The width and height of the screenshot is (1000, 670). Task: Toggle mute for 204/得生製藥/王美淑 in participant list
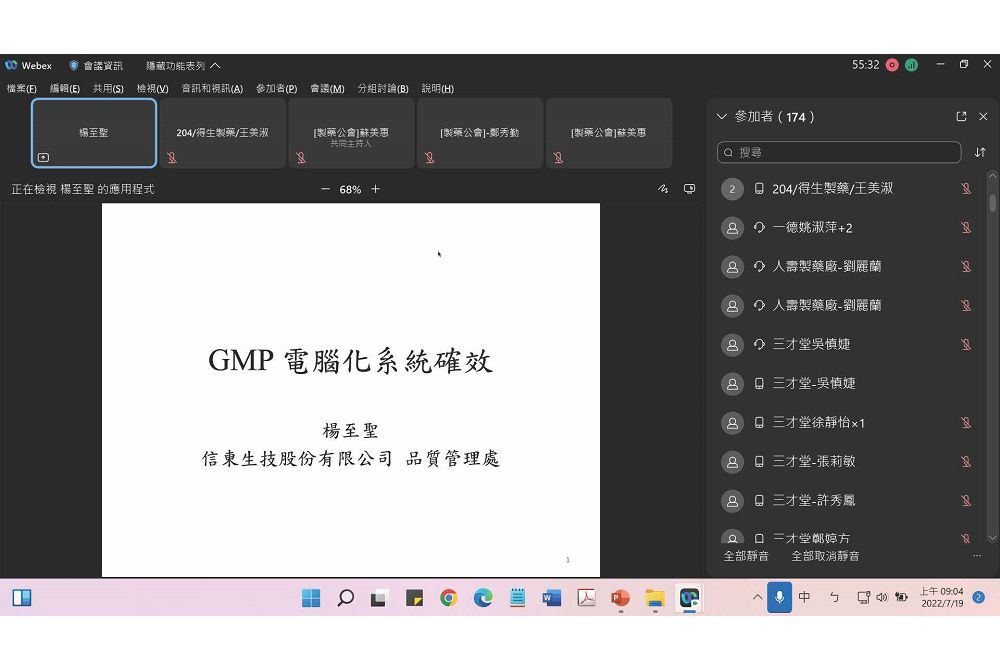pos(966,189)
